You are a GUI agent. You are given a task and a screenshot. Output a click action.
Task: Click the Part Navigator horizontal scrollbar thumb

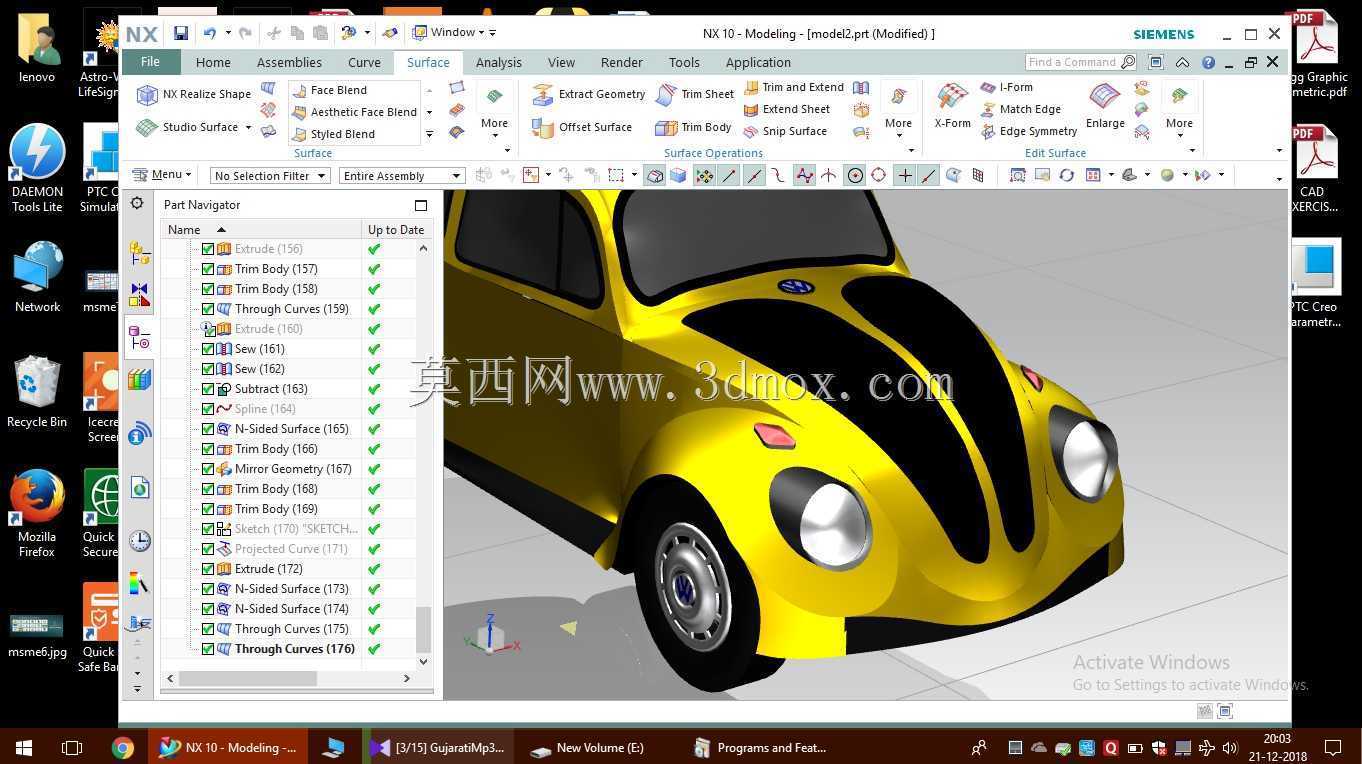[x=247, y=679]
